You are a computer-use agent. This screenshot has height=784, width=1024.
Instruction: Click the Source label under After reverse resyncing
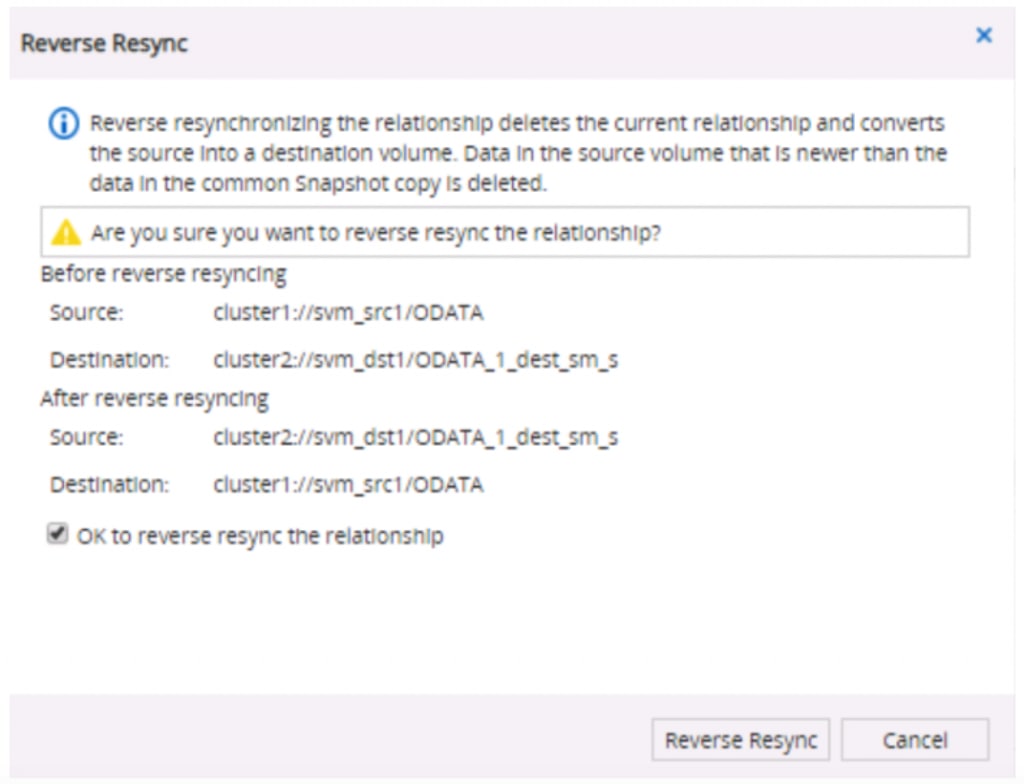point(86,437)
